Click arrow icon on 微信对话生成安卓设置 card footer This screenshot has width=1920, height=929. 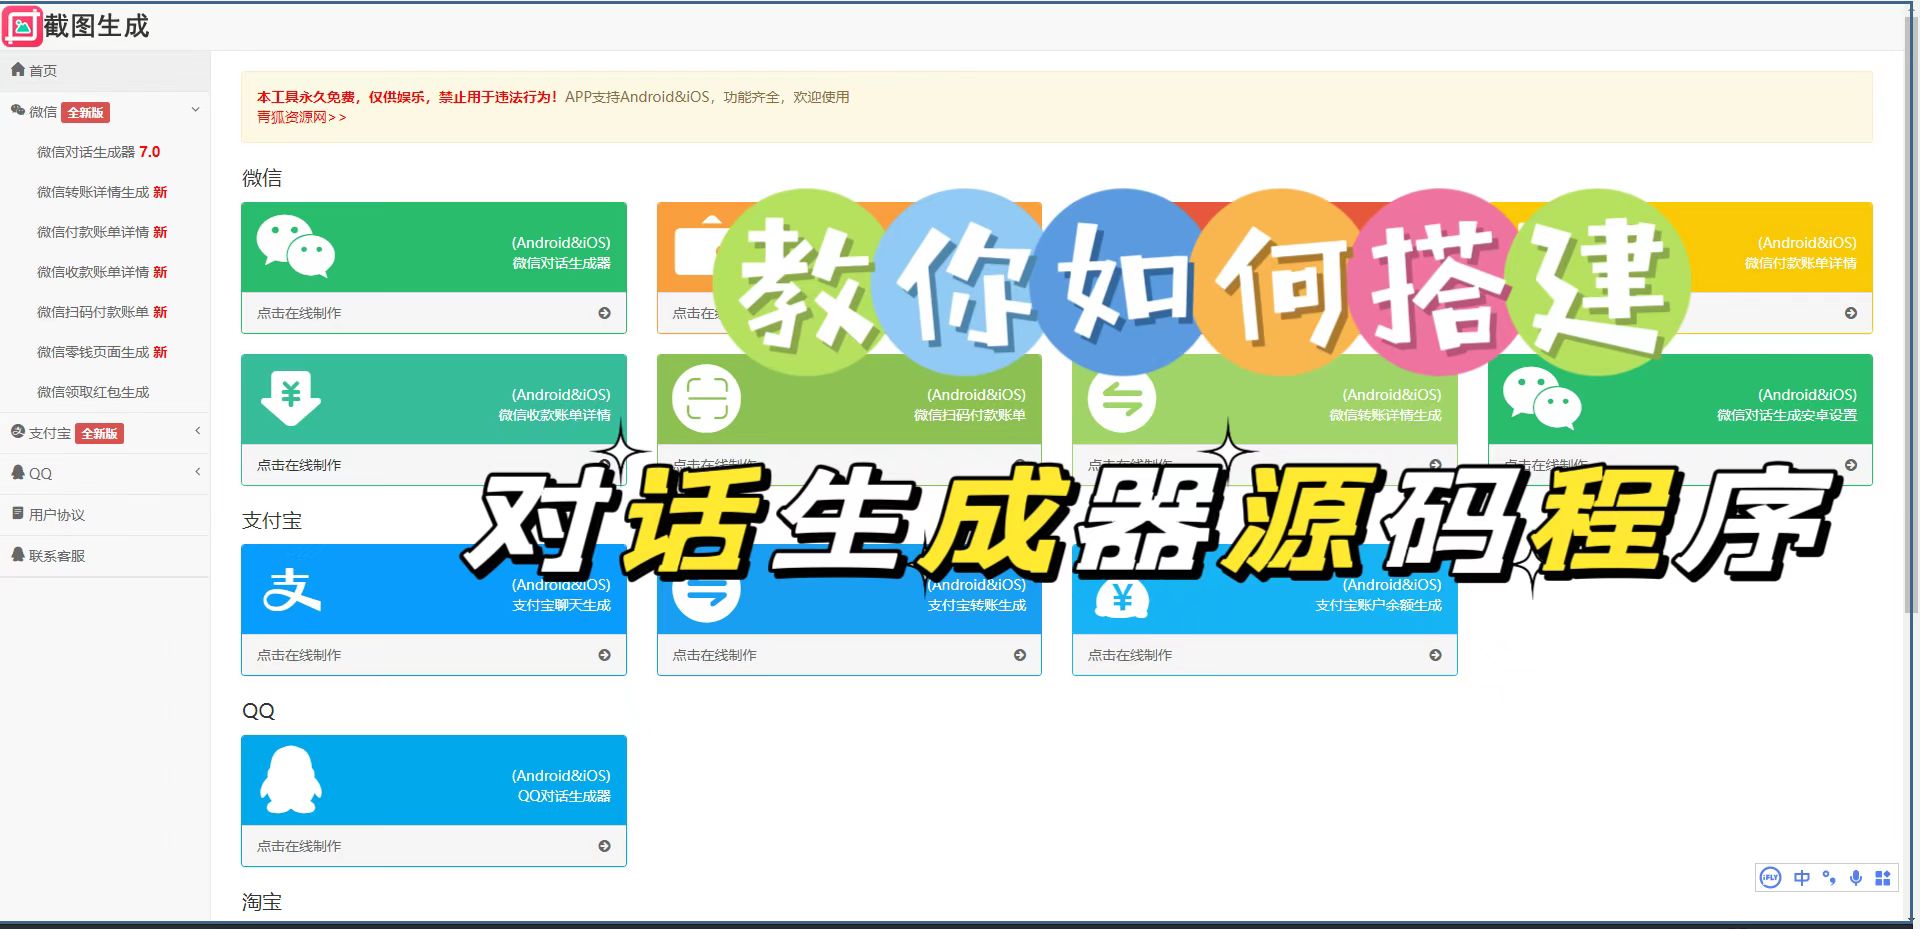tap(1851, 465)
